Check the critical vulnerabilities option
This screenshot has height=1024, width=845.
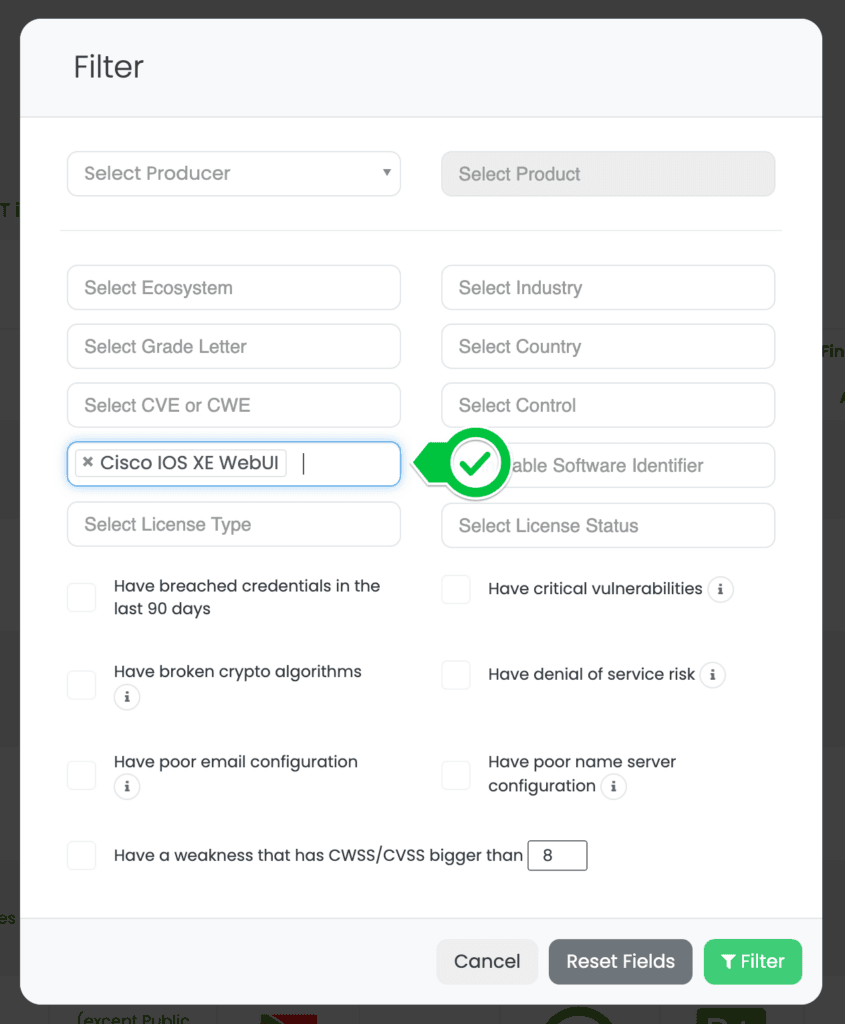(456, 589)
